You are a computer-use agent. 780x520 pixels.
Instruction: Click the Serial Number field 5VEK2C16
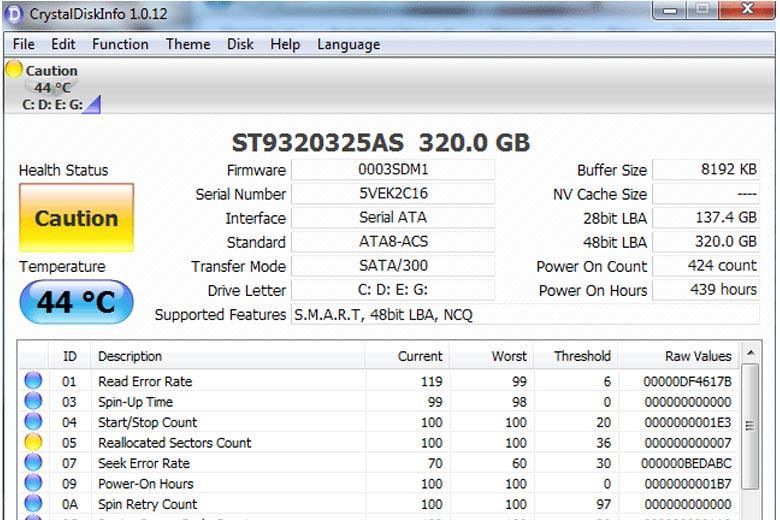point(393,193)
